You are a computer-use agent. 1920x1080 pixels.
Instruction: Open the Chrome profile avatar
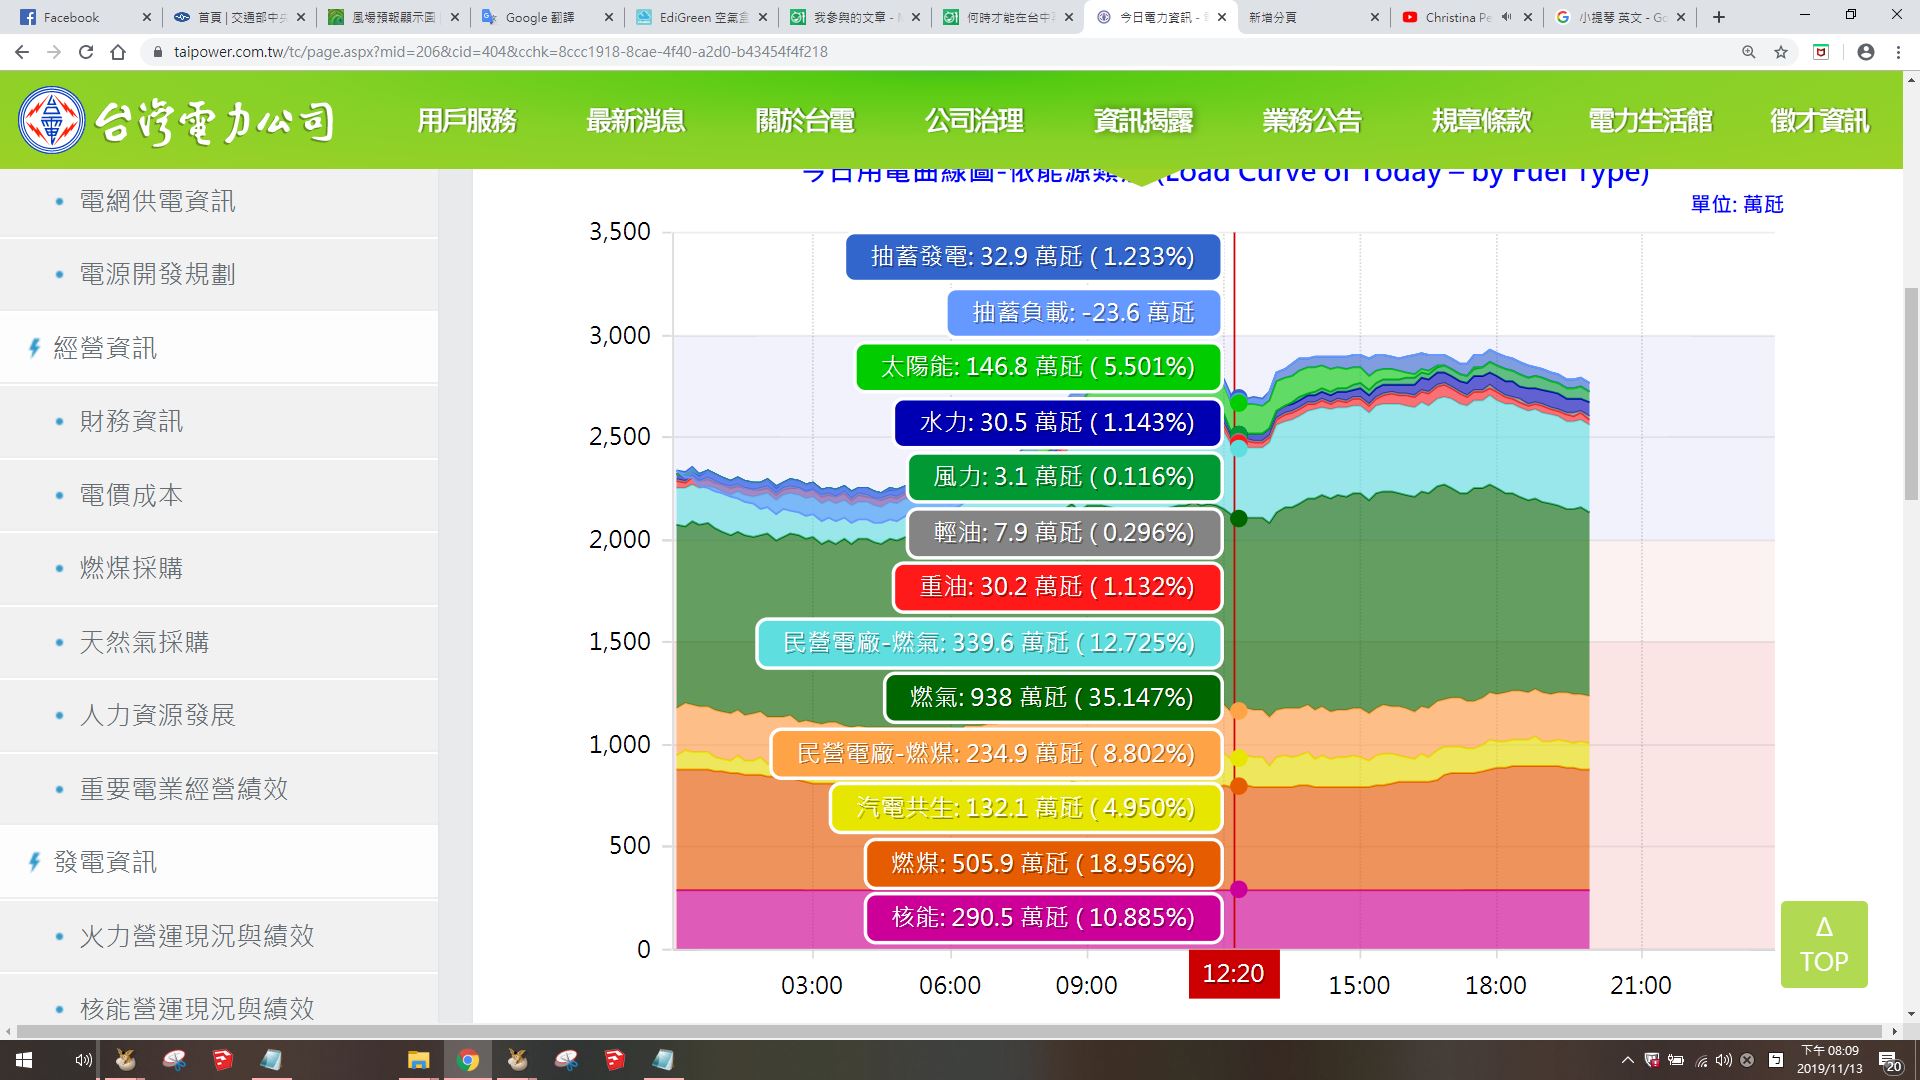[x=1866, y=52]
